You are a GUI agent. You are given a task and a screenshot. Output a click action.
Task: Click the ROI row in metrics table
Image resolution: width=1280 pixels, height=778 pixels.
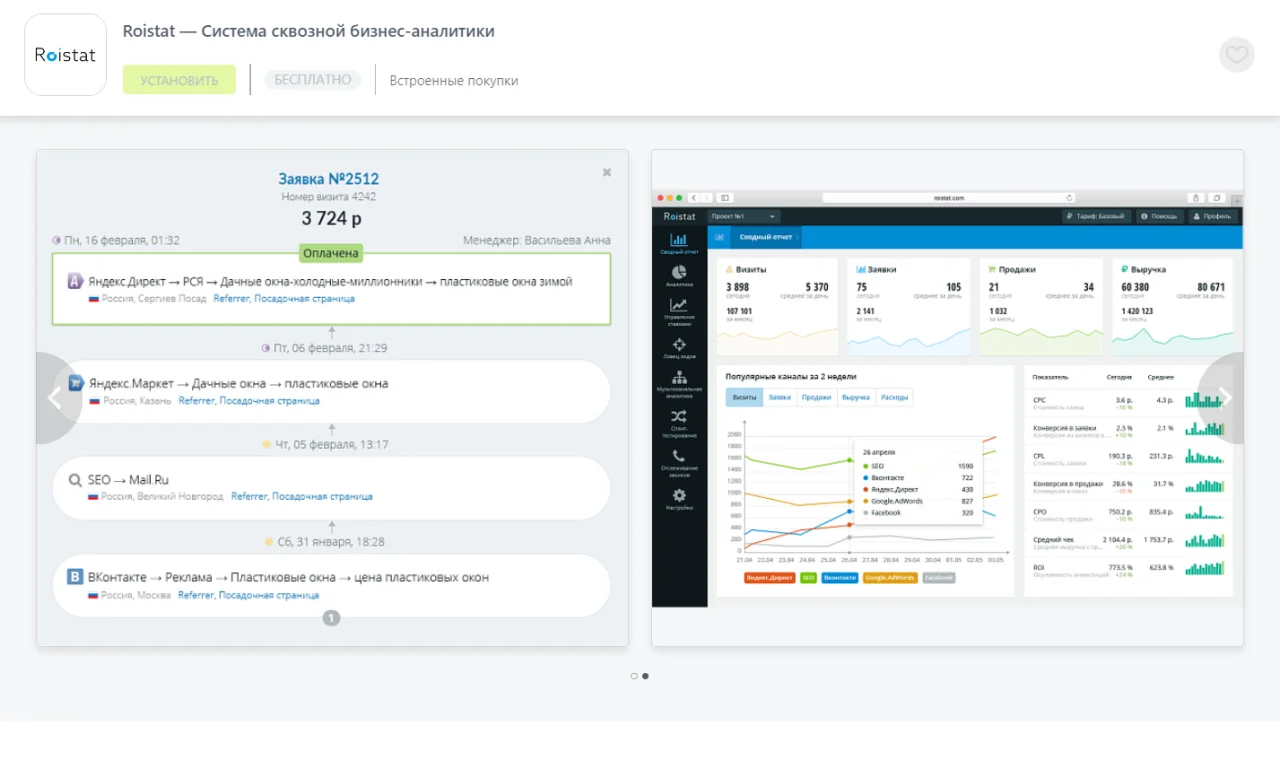1128,570
